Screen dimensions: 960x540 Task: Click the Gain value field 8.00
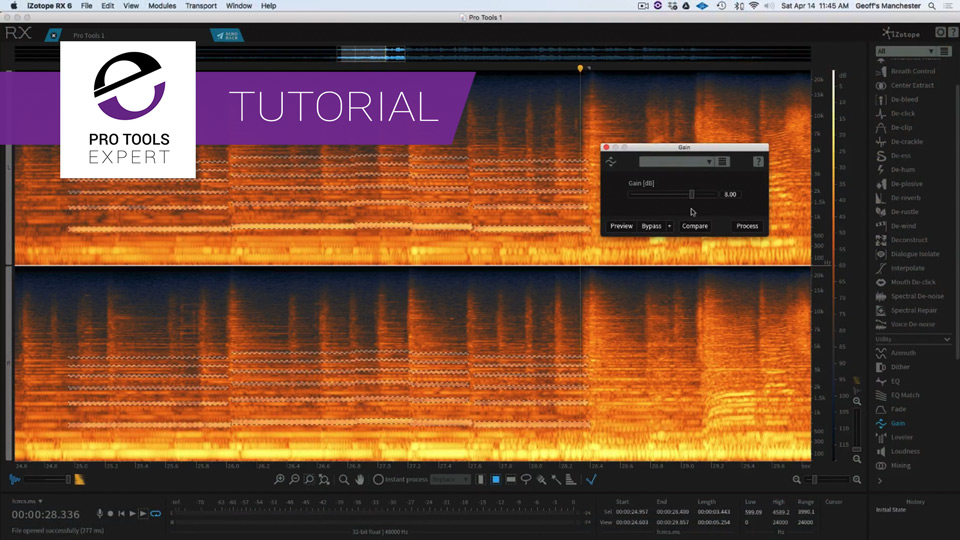point(730,195)
